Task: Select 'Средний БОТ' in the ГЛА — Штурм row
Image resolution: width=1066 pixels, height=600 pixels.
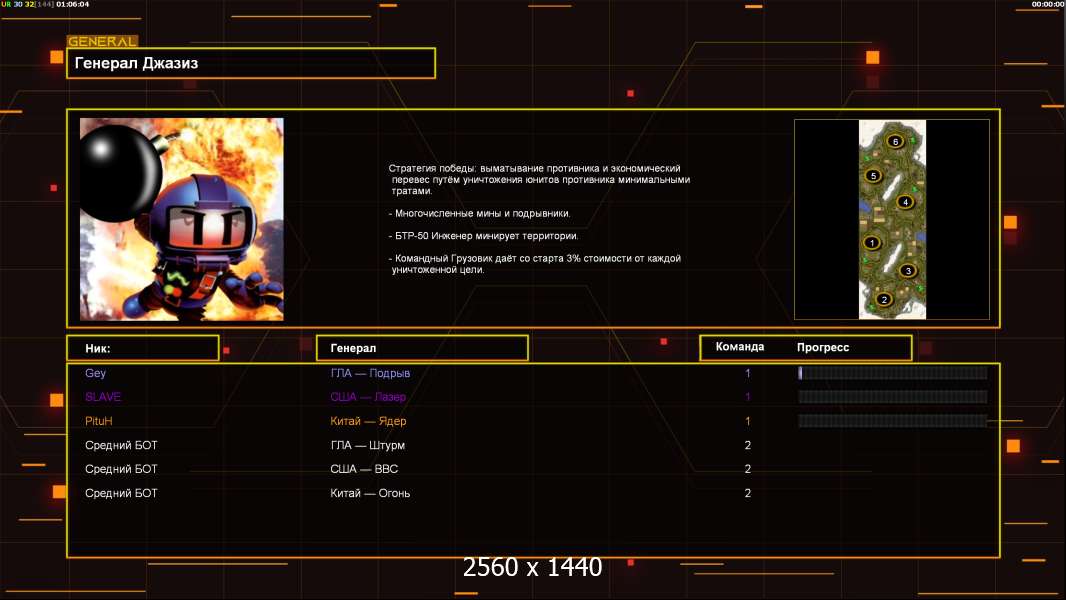Action: [x=121, y=445]
